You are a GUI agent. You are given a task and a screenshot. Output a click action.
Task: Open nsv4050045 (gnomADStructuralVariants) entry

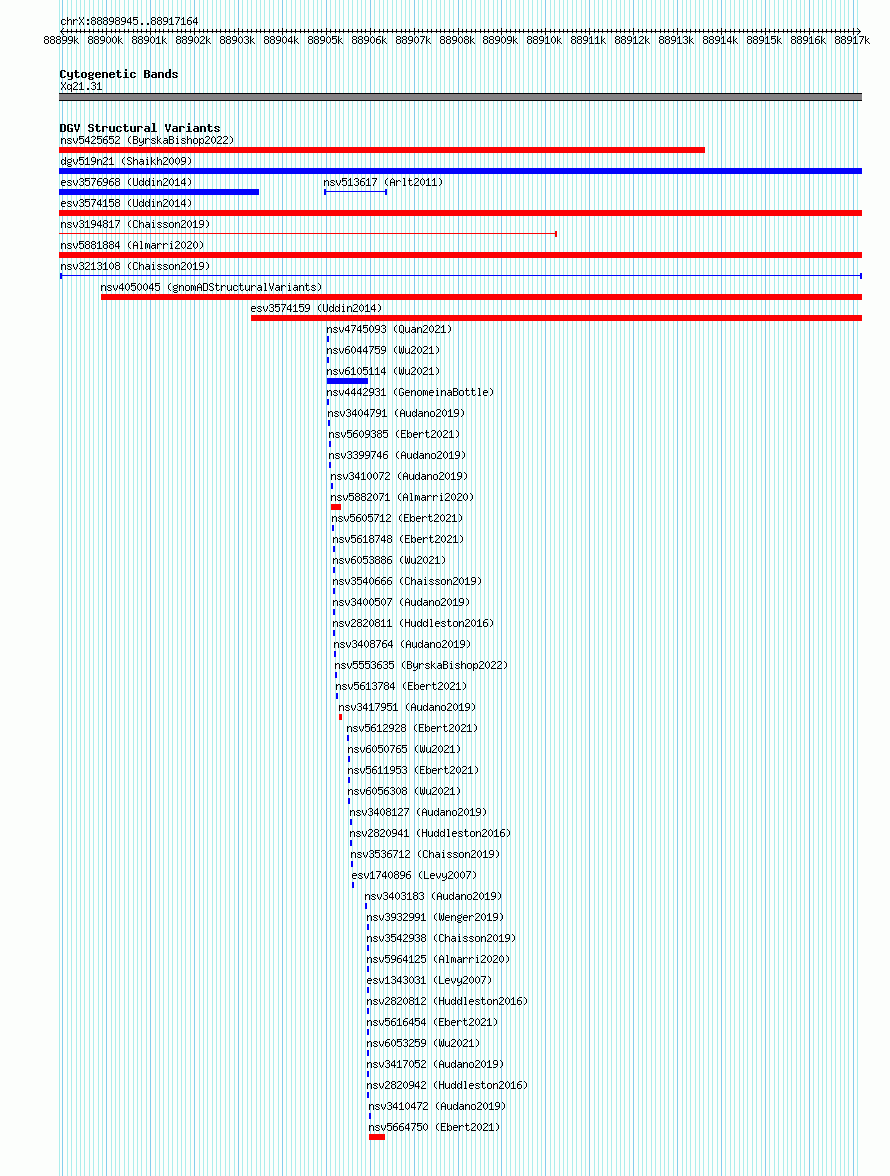[x=211, y=287]
